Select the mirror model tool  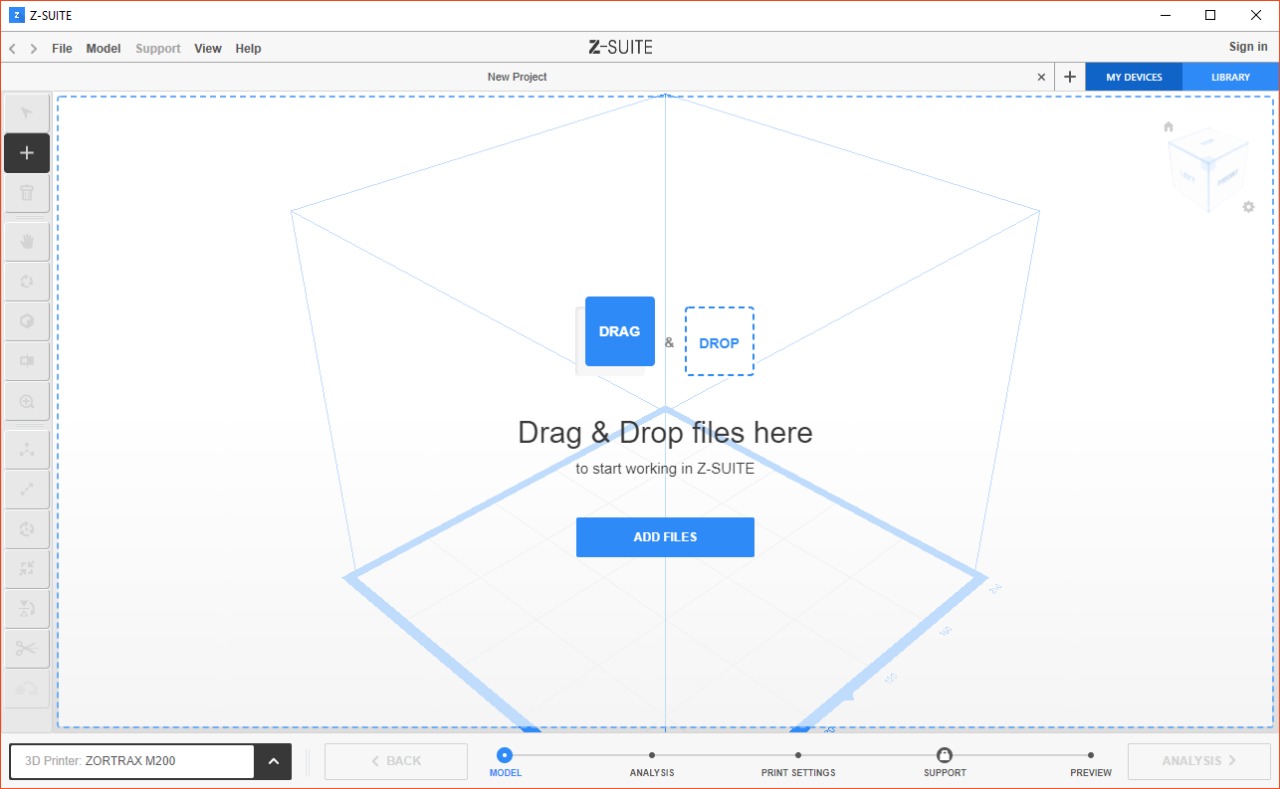[x=27, y=608]
